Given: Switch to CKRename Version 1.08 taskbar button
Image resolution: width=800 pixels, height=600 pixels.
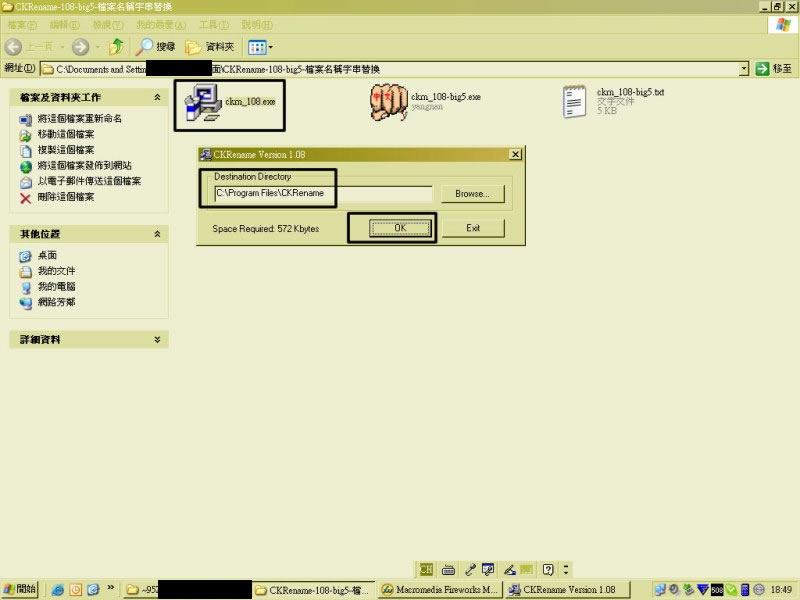Looking at the screenshot, I should [567, 590].
